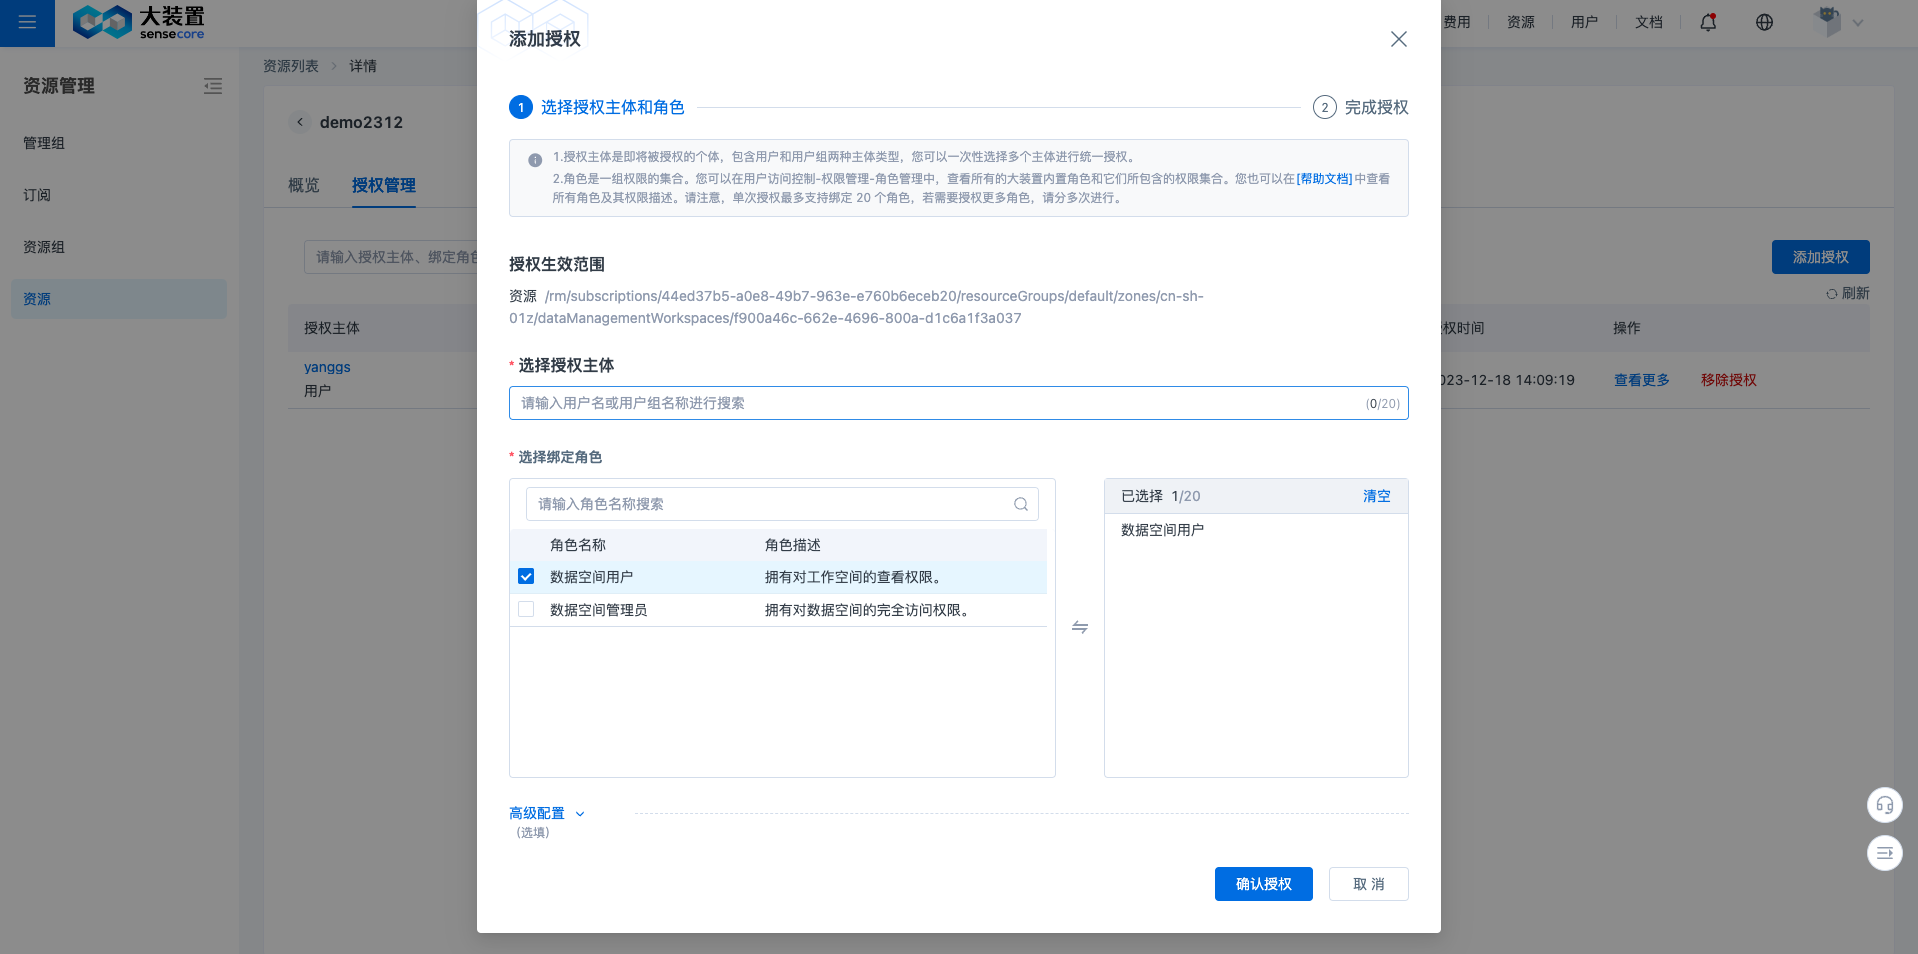Click the swap arrows between role lists

coord(1079,627)
